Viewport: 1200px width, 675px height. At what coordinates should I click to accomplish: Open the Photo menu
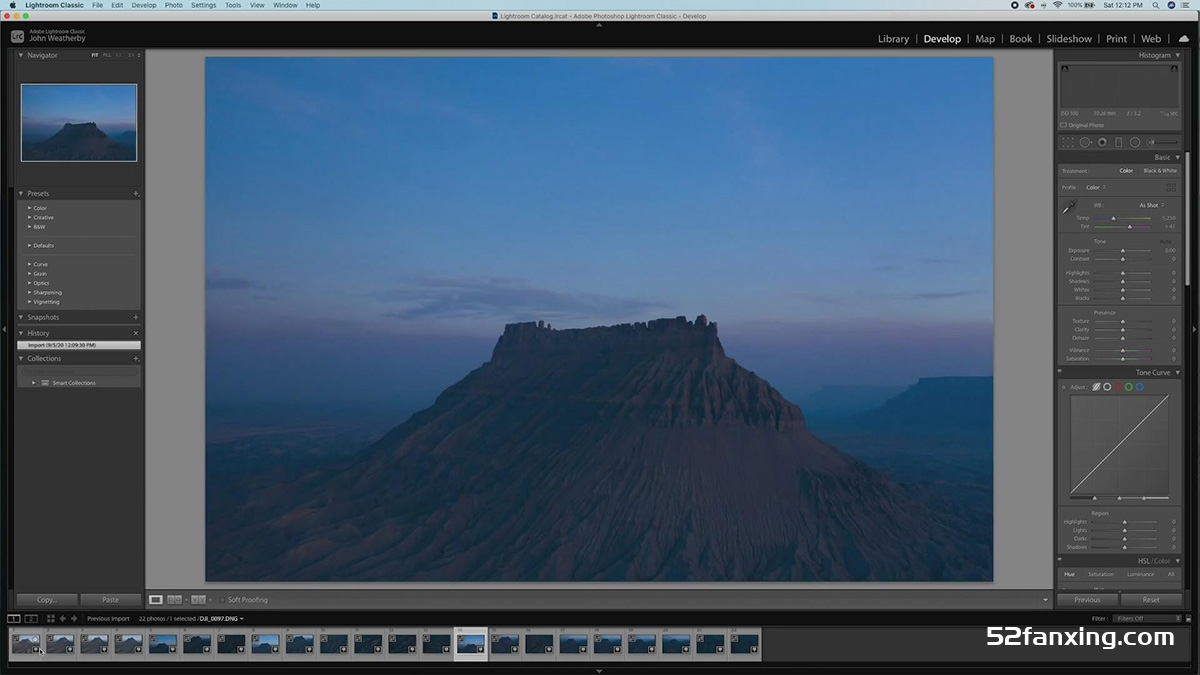coord(173,5)
